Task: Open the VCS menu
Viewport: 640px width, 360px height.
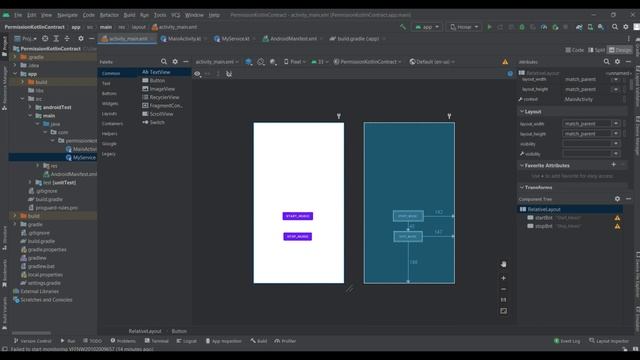Action: (176, 15)
